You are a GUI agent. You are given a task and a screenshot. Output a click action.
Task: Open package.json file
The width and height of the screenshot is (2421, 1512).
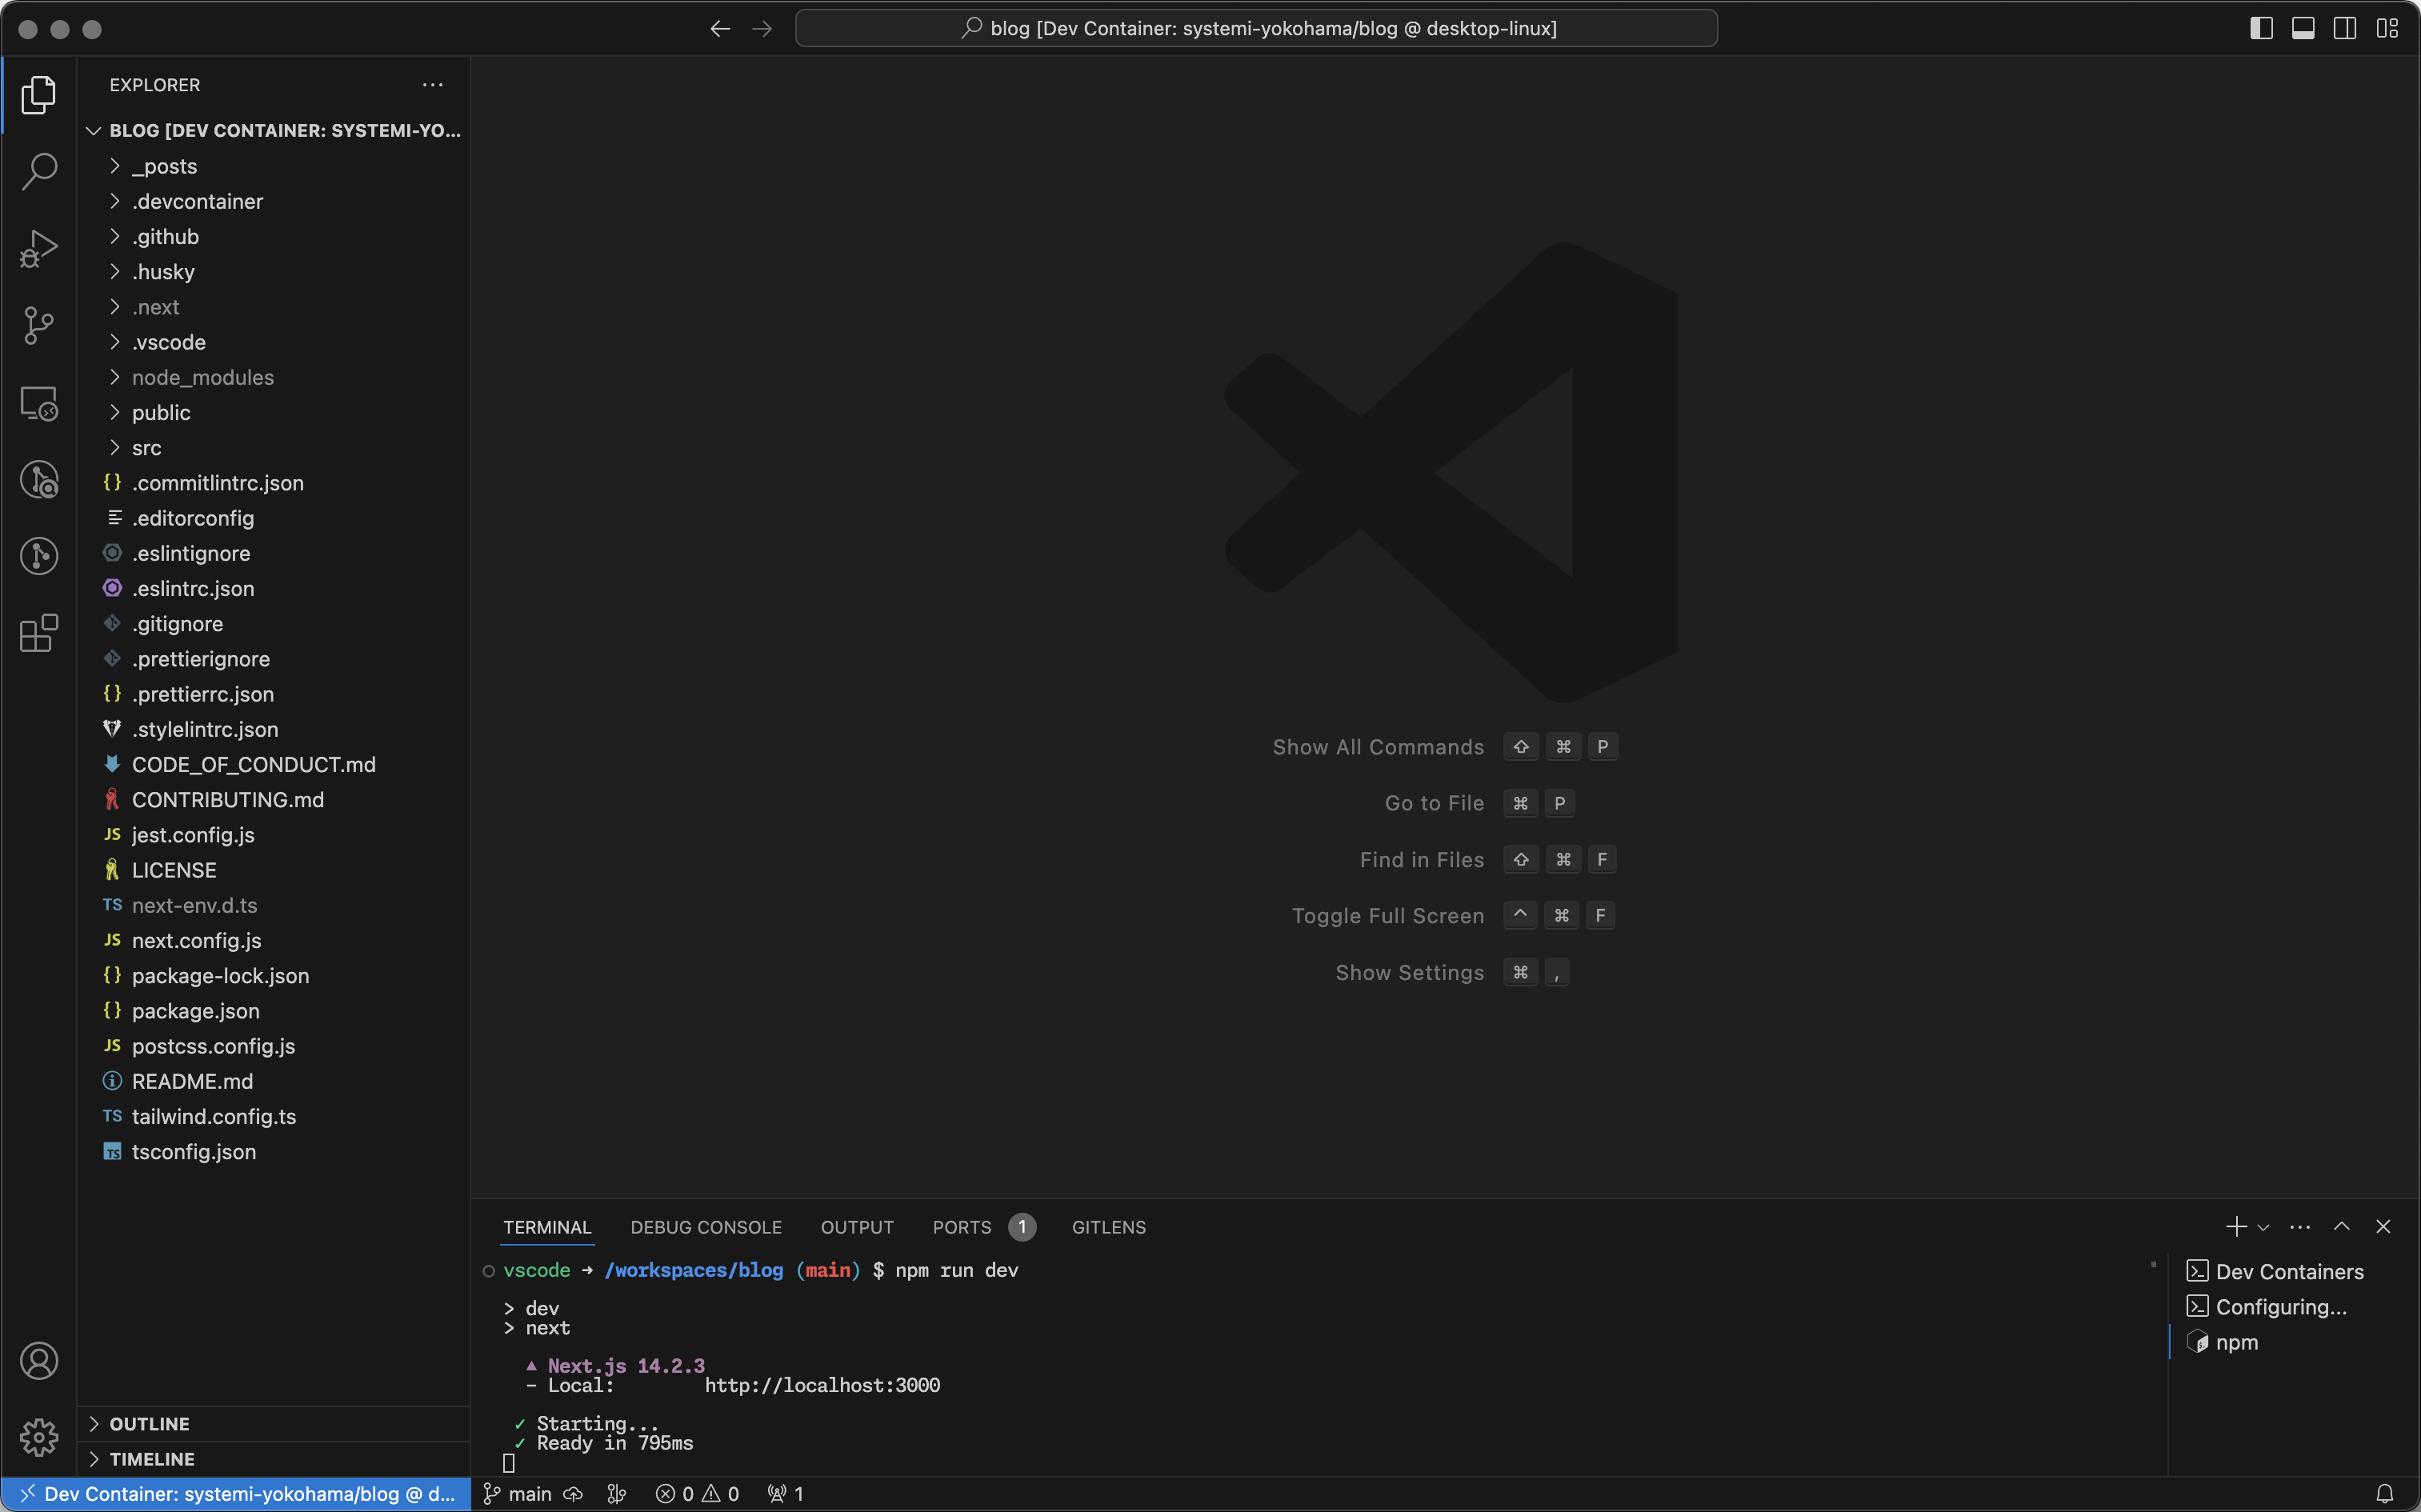(x=273, y=1011)
